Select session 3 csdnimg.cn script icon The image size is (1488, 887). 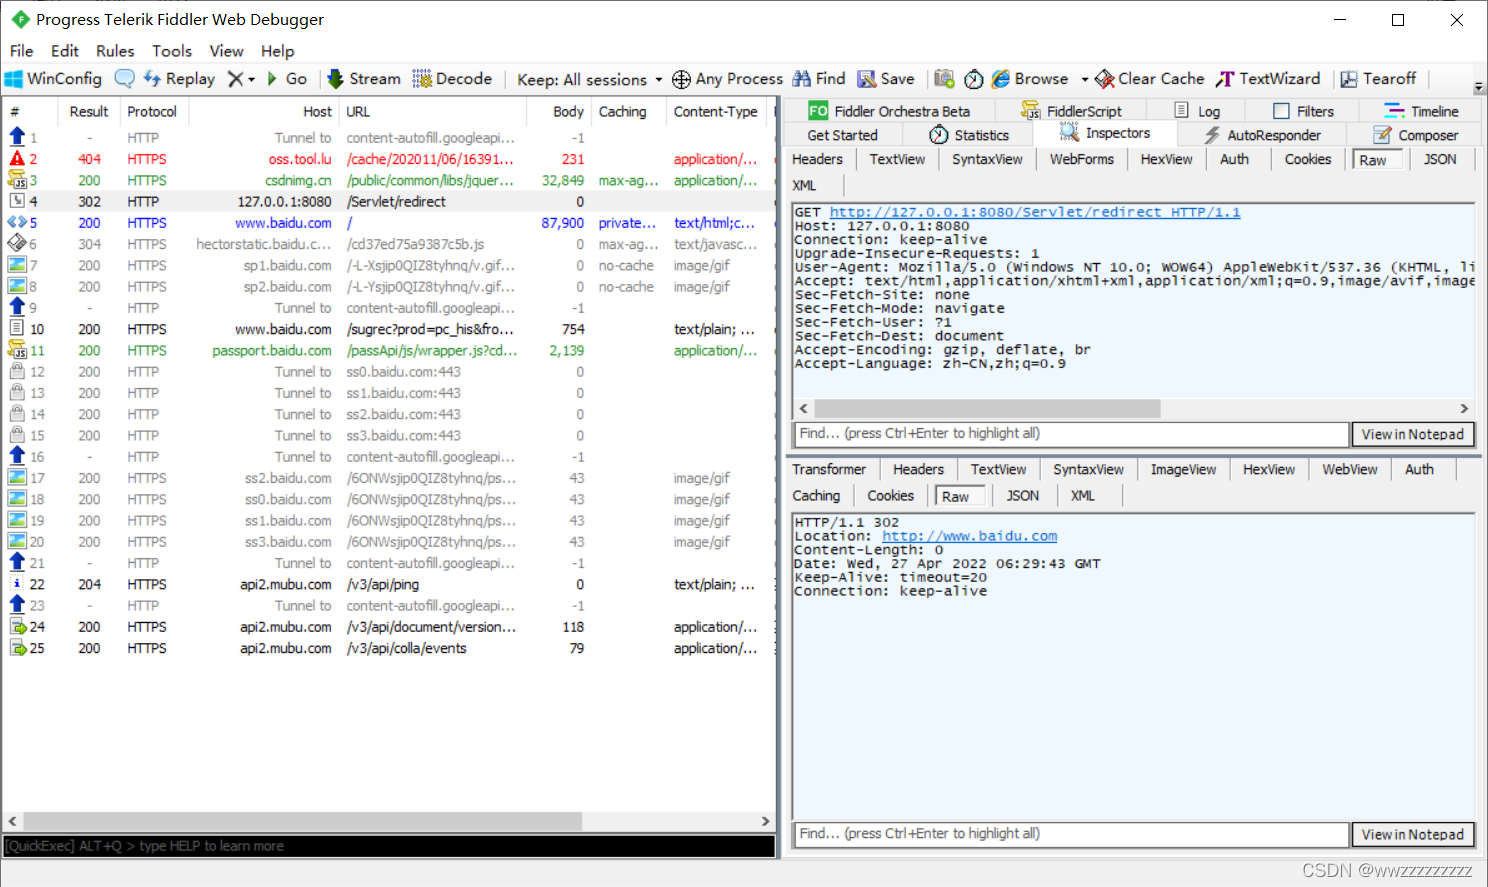[x=17, y=180]
